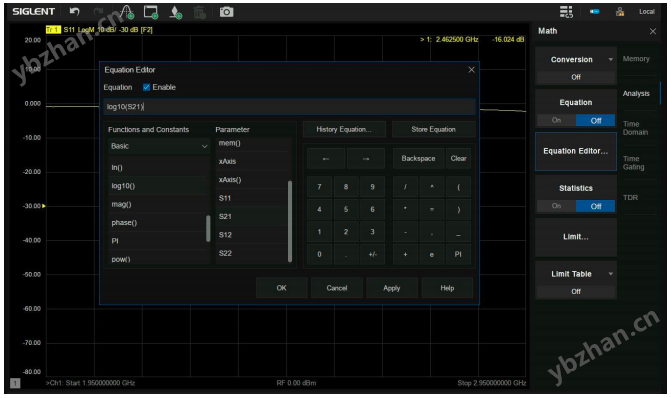Select the xAxis() parameter with parentheses
671x398 pixels.
(252, 180)
